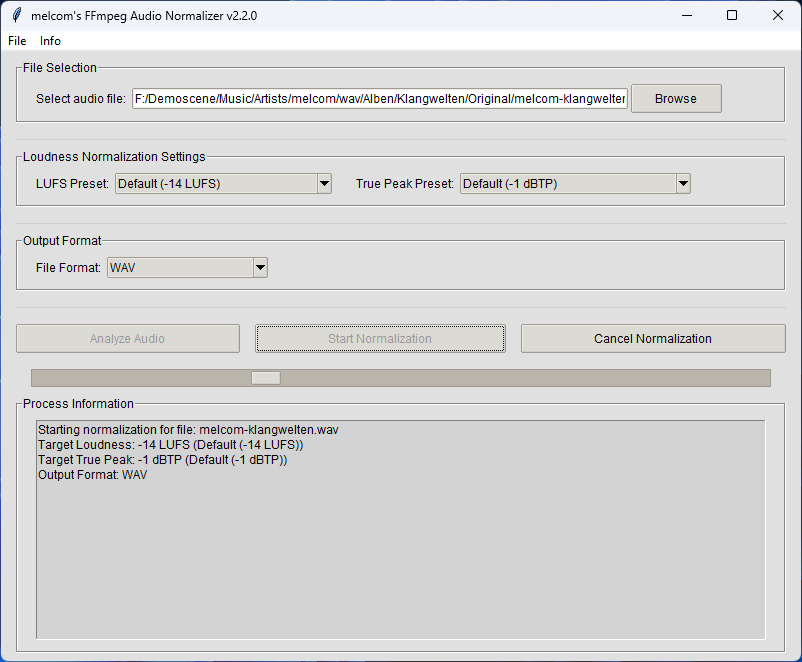802x662 pixels.
Task: Click the Analyze Audio button
Action: click(x=128, y=339)
